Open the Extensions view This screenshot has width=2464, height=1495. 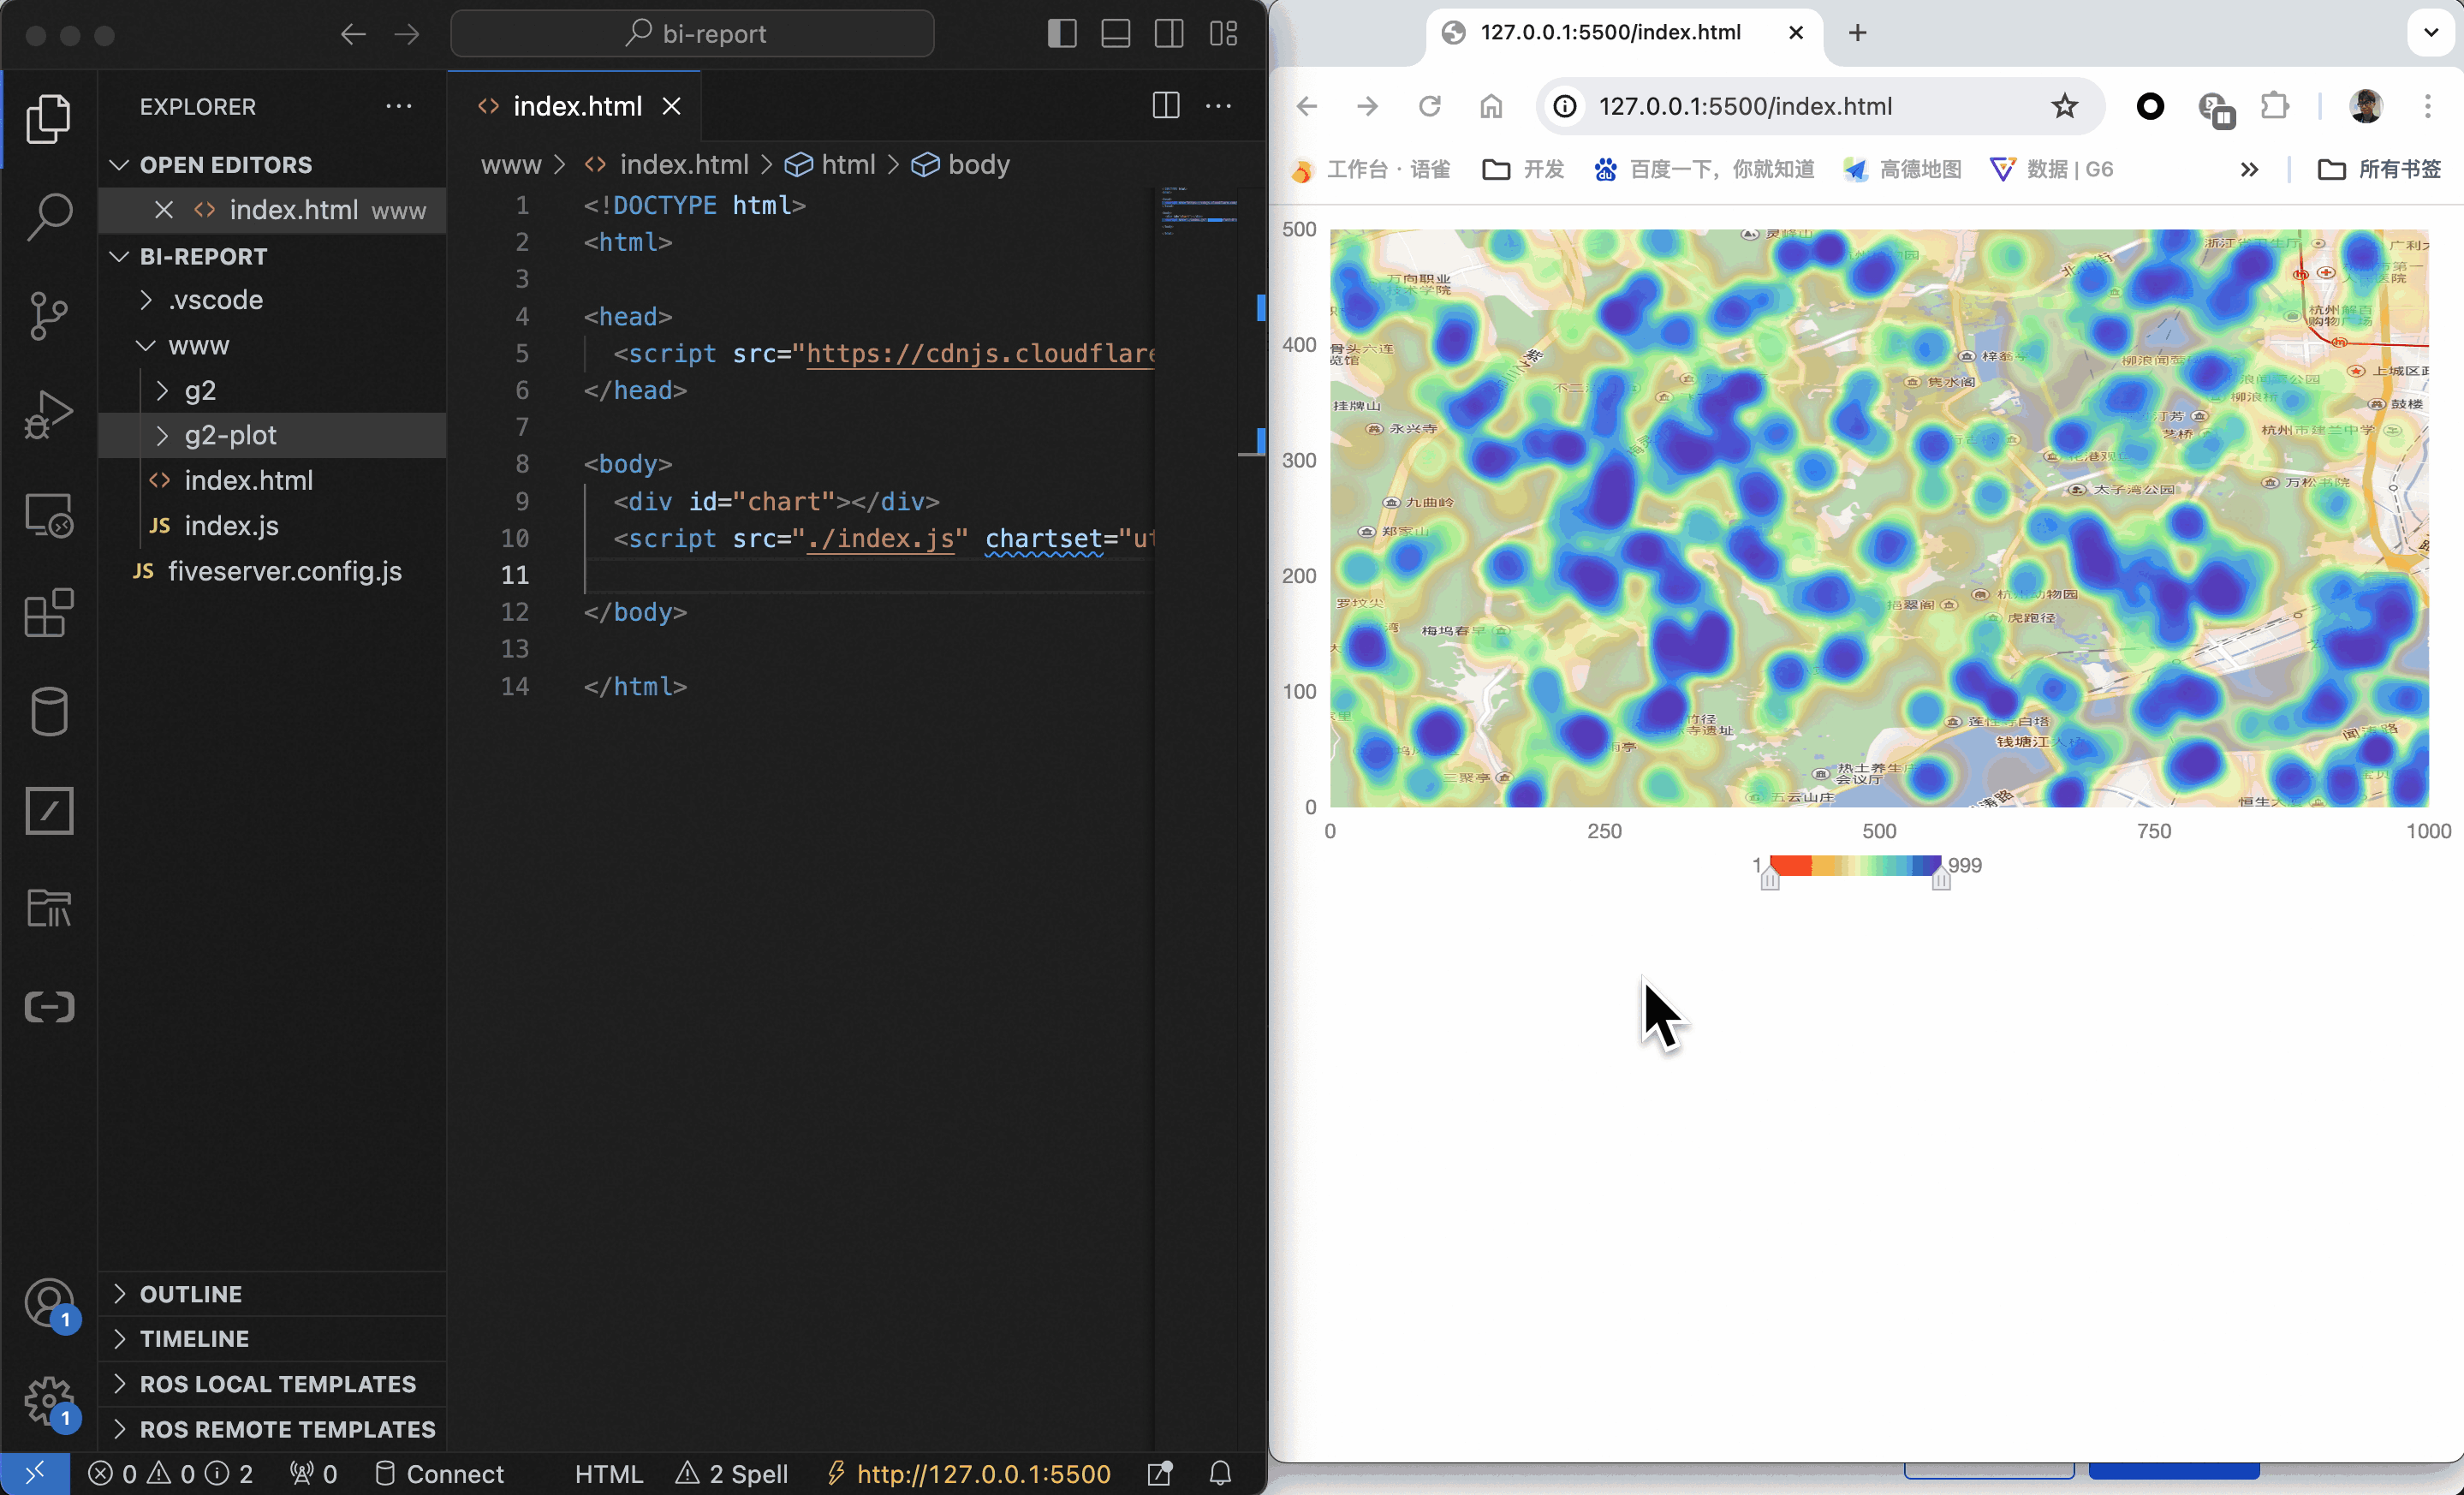click(48, 612)
